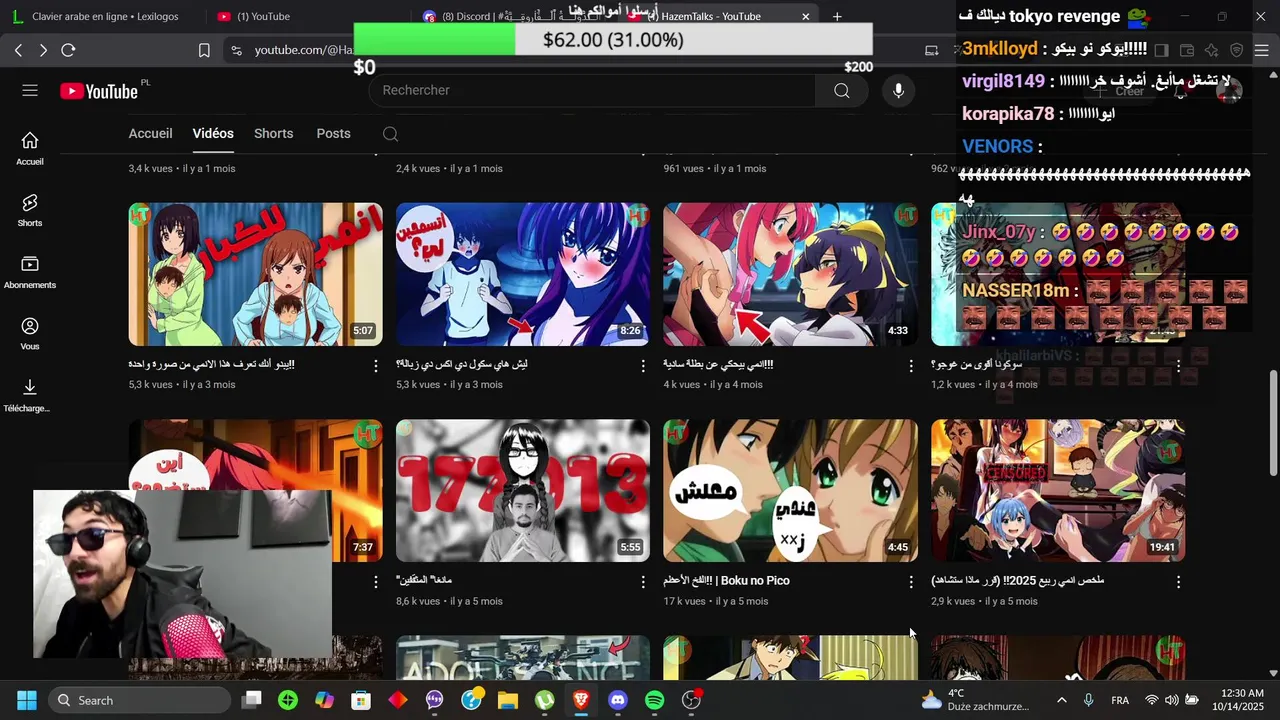Open options menu for Boku no Pico video

[x=911, y=582]
